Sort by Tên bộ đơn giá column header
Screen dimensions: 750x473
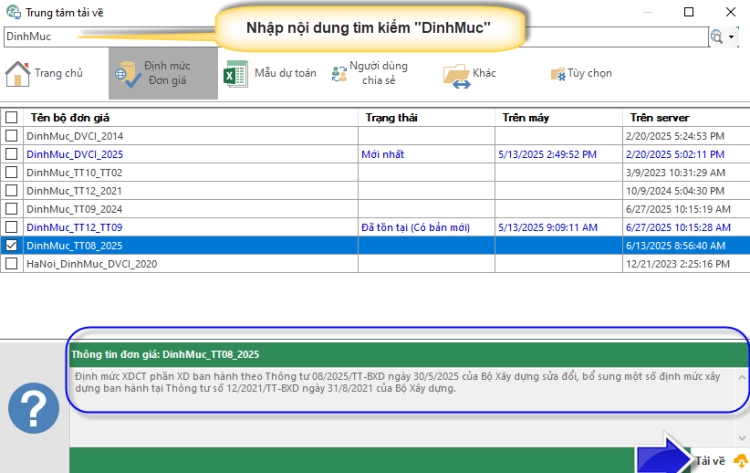[x=190, y=118]
